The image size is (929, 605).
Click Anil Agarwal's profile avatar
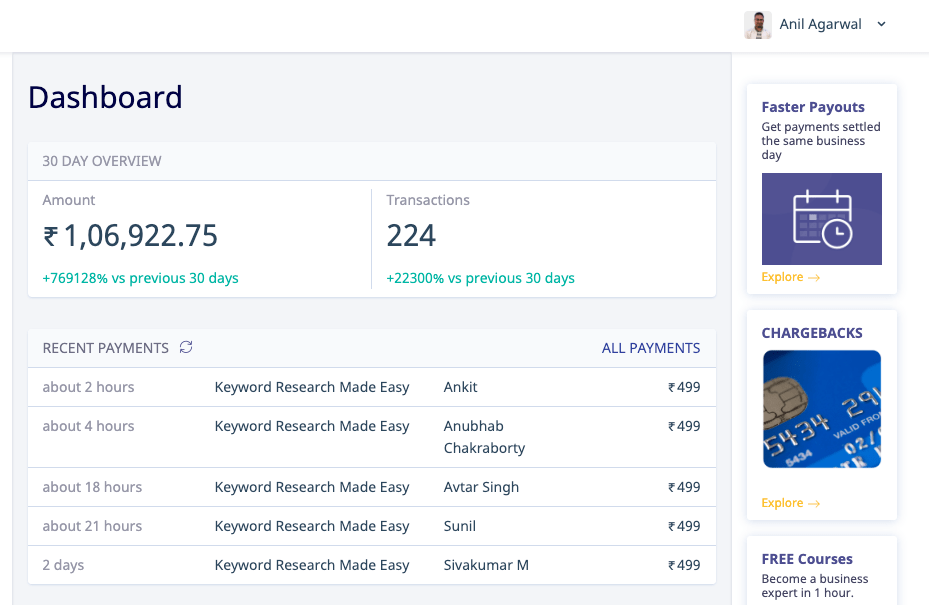pyautogui.click(x=758, y=25)
